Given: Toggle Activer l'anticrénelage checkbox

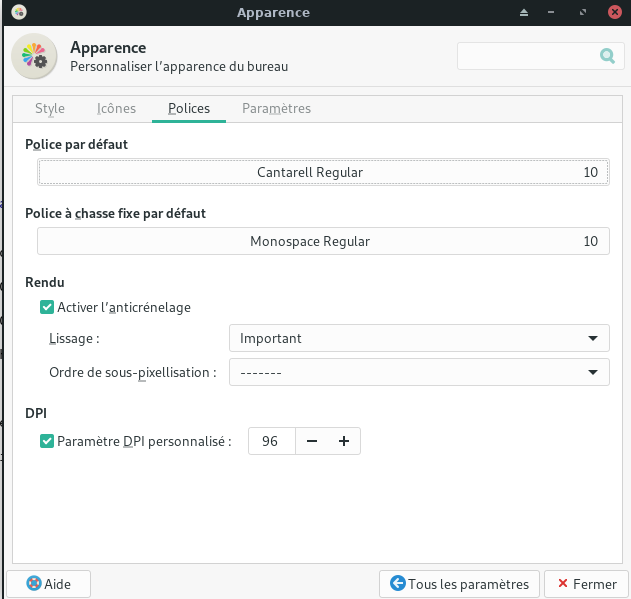Looking at the screenshot, I should 46,308.
